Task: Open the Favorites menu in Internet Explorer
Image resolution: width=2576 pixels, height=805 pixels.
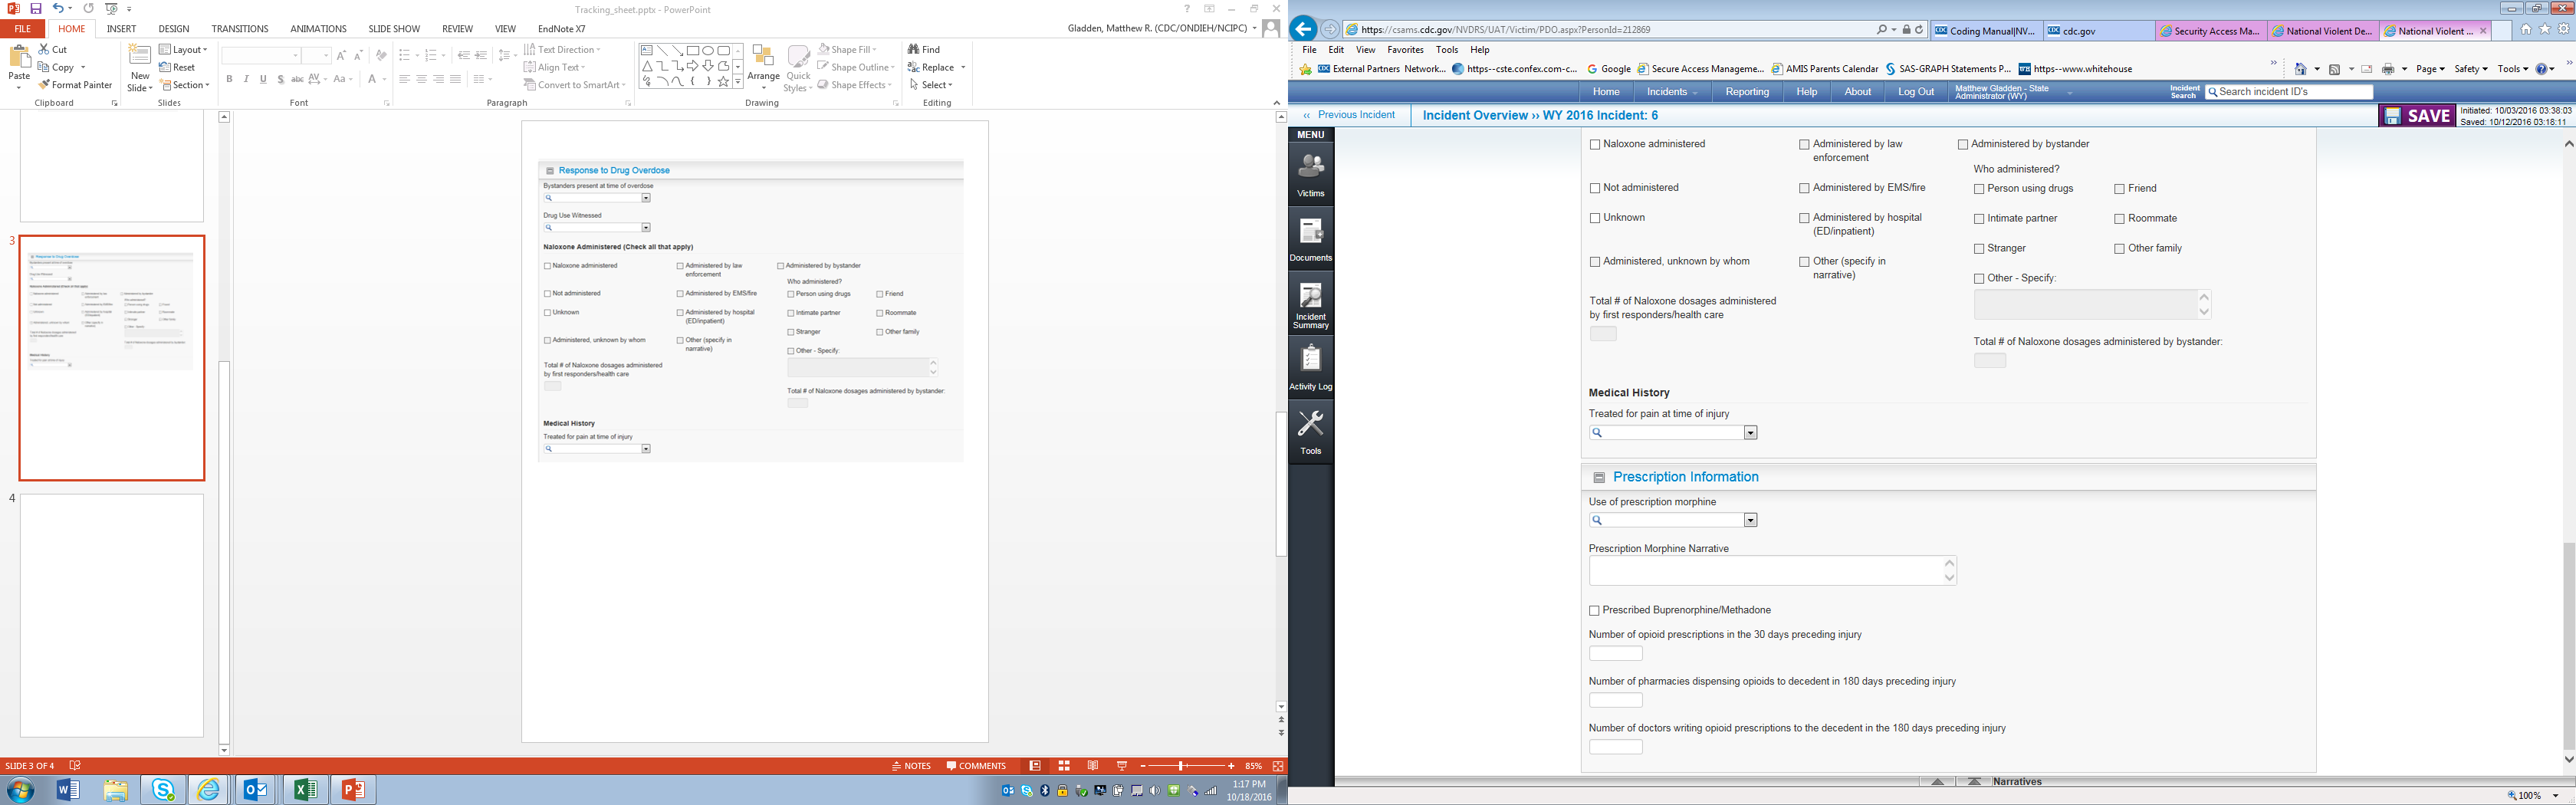Action: (1405, 50)
